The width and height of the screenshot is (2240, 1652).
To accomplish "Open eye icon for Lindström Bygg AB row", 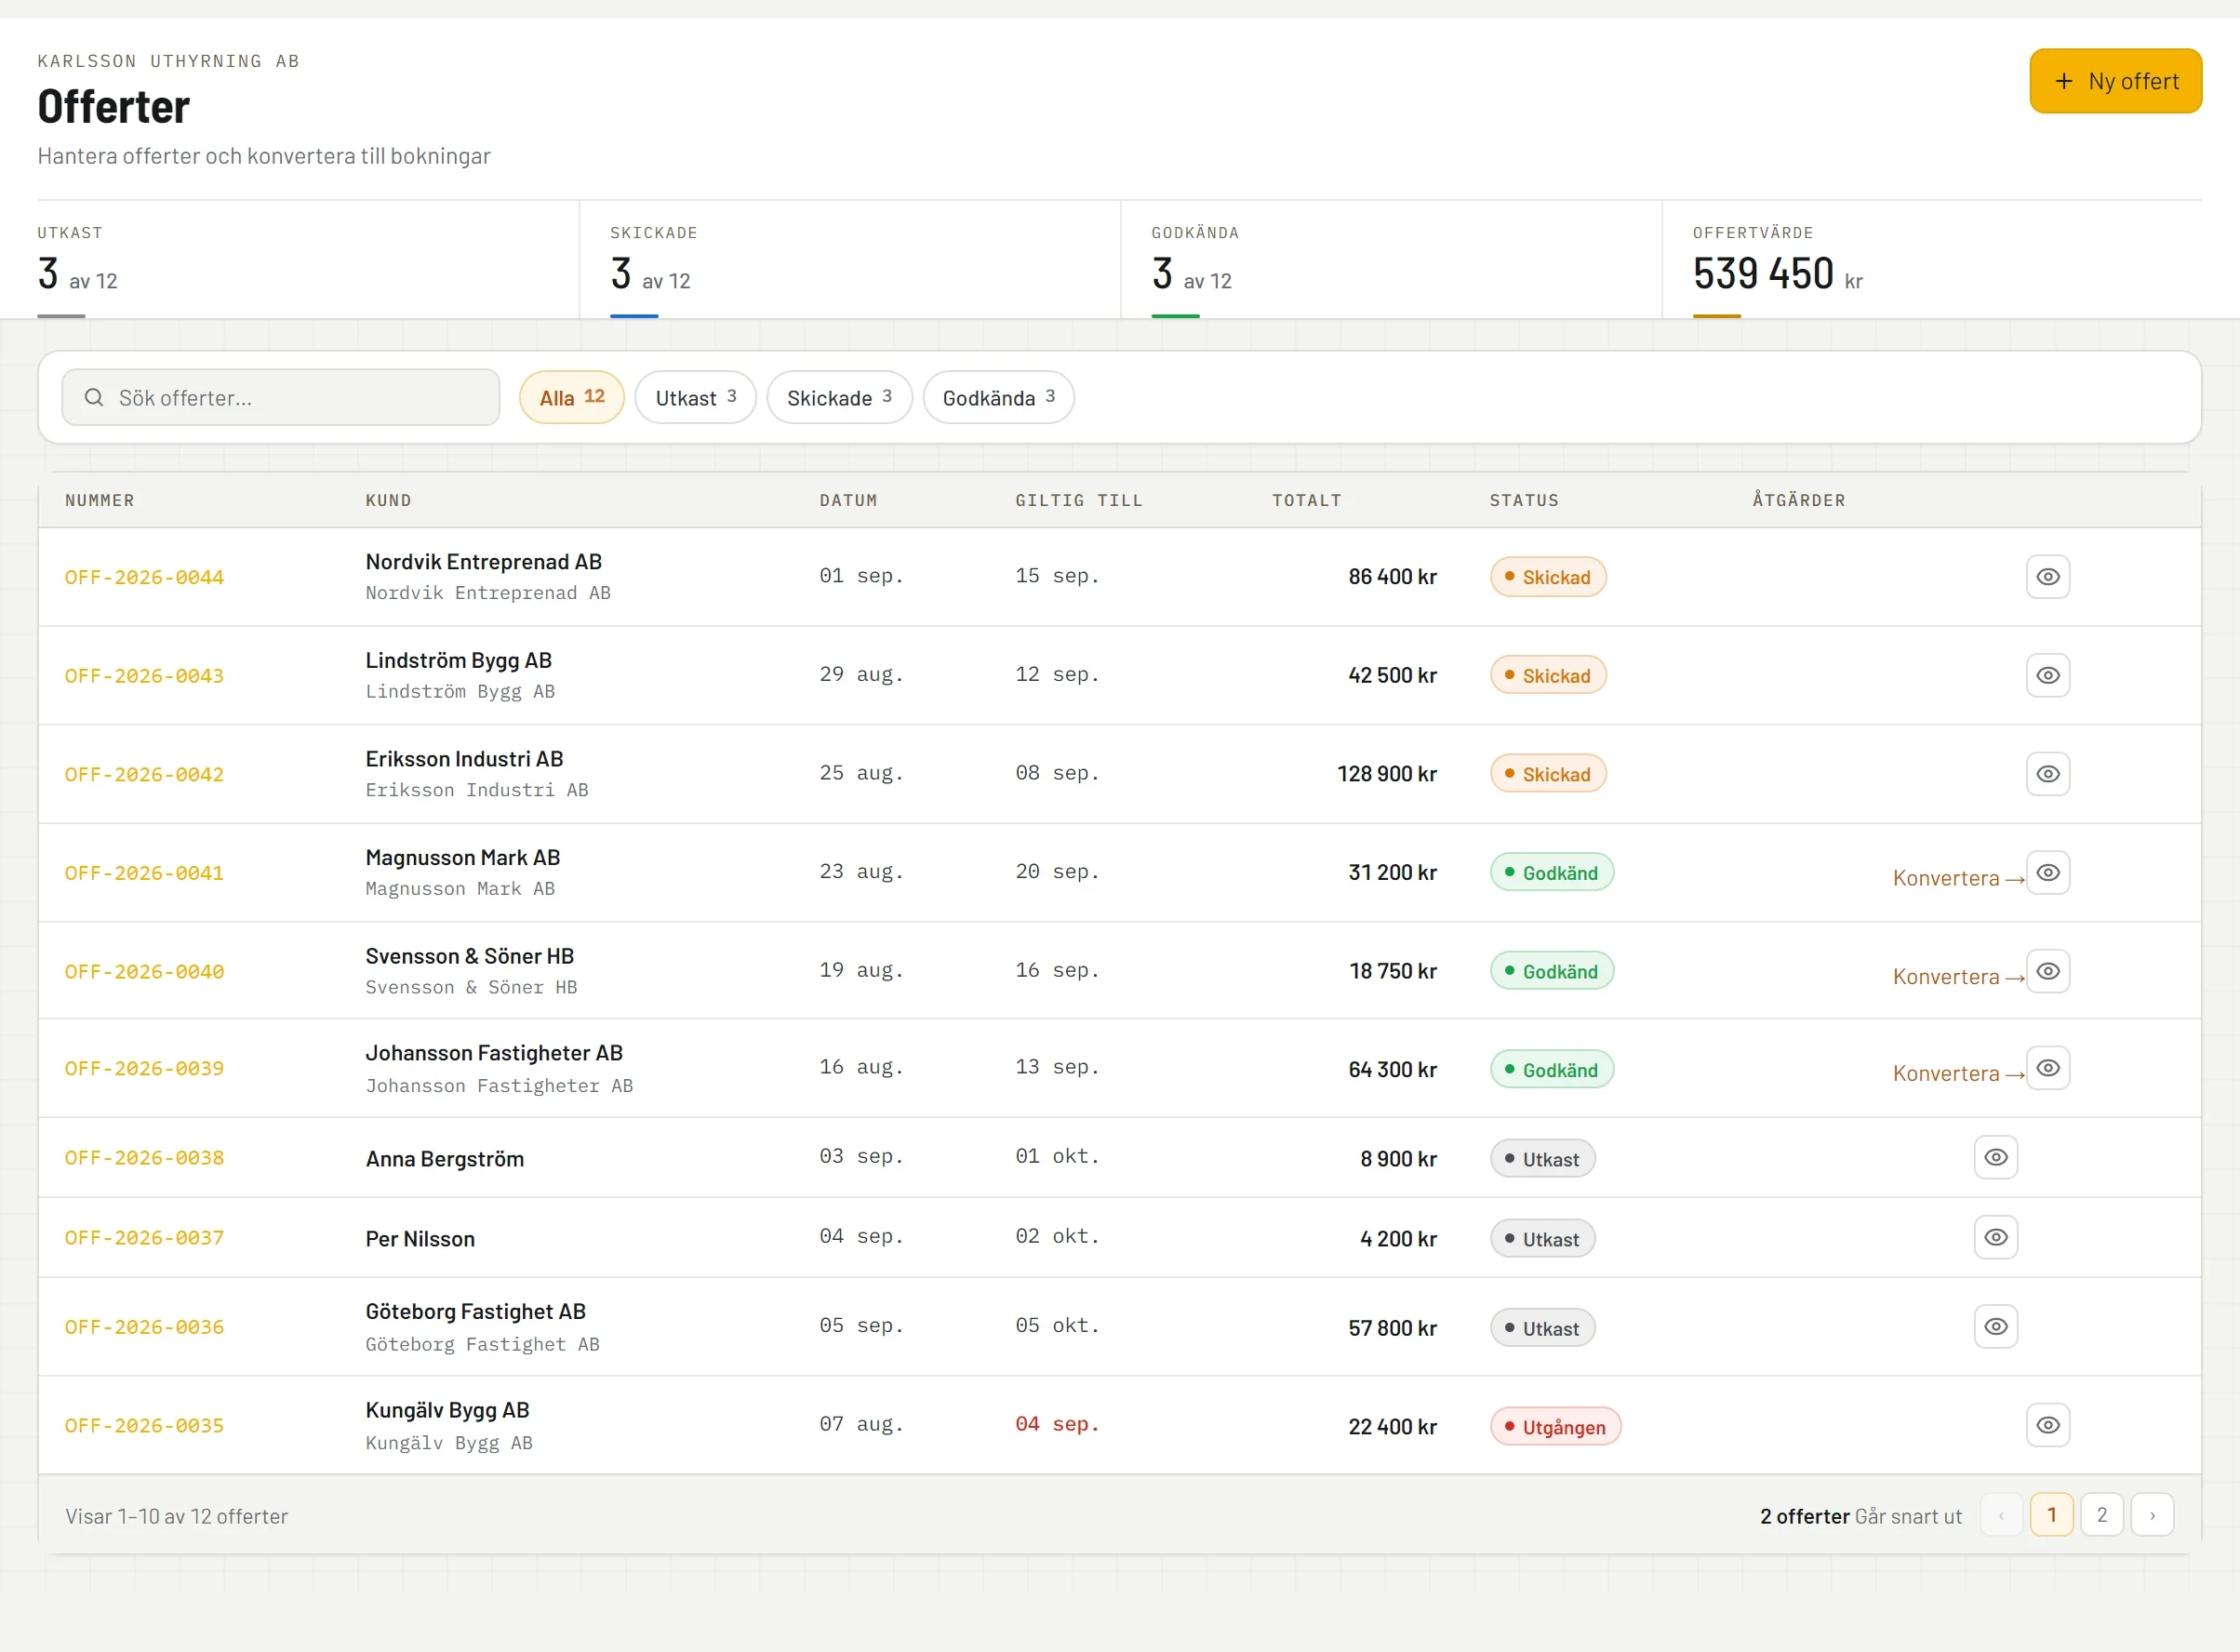I will click(2047, 675).
